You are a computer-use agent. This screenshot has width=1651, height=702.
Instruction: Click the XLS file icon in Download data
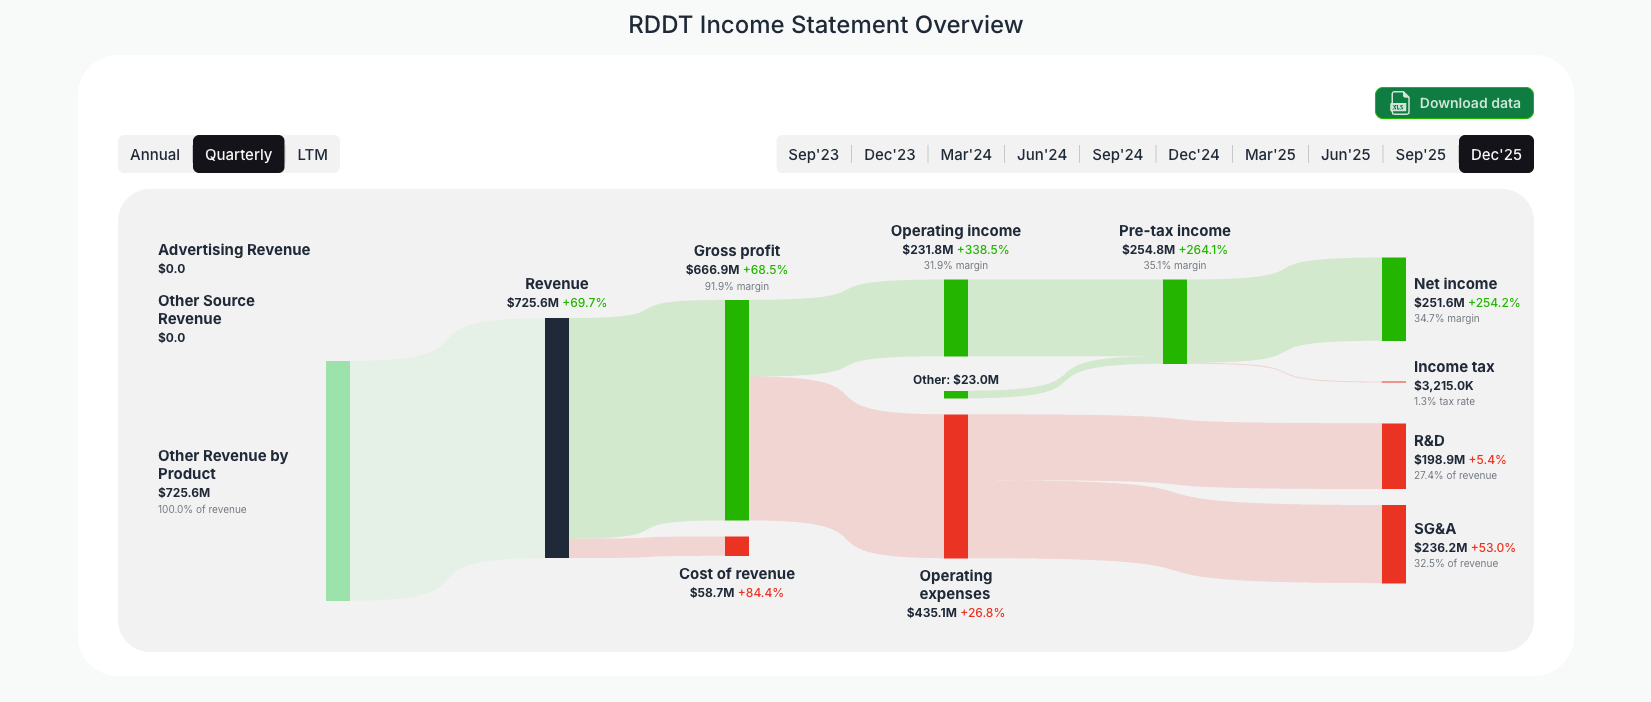1399,103
